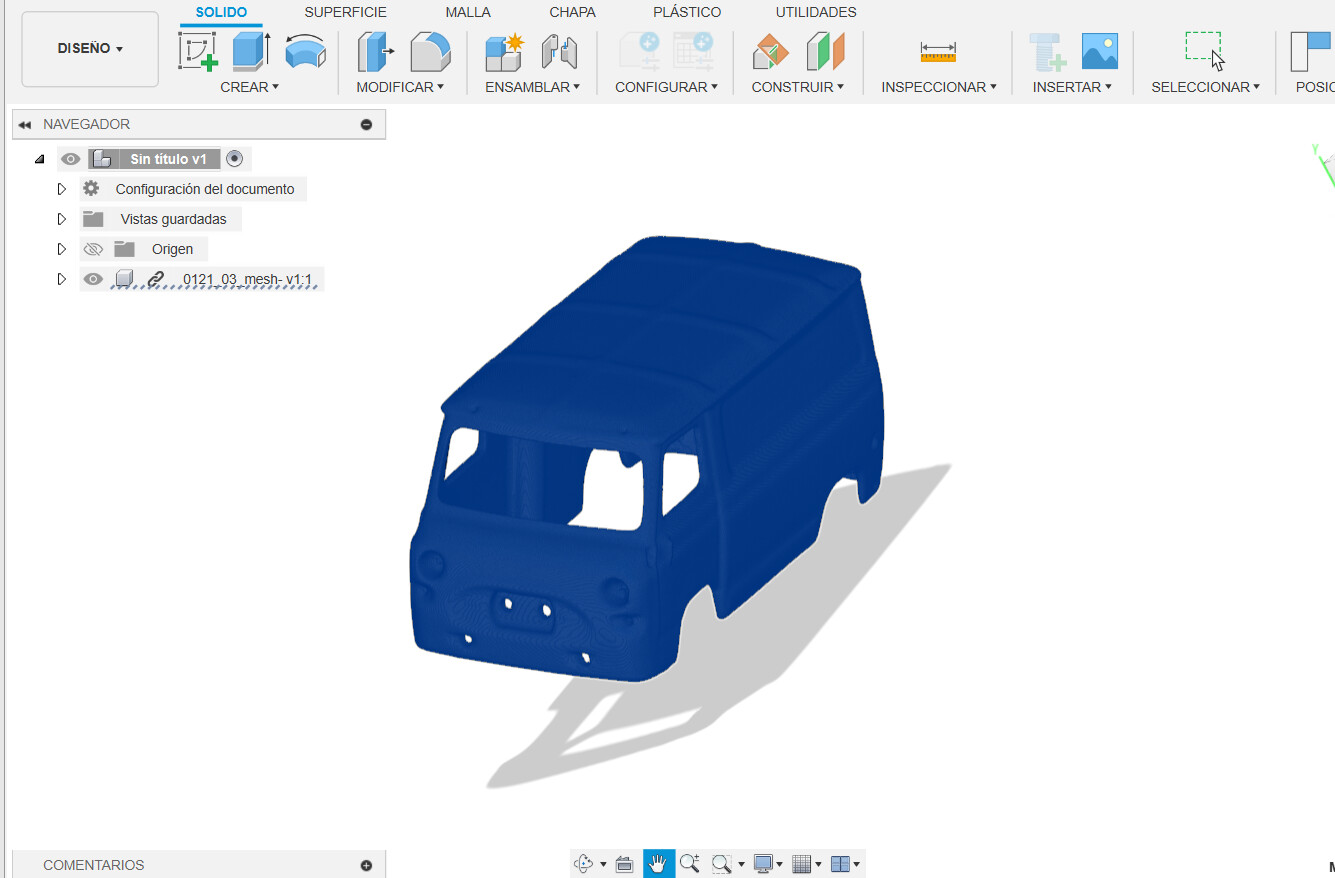
Task: Open the Grid and Snaps dropdown arrow
Action: point(818,865)
